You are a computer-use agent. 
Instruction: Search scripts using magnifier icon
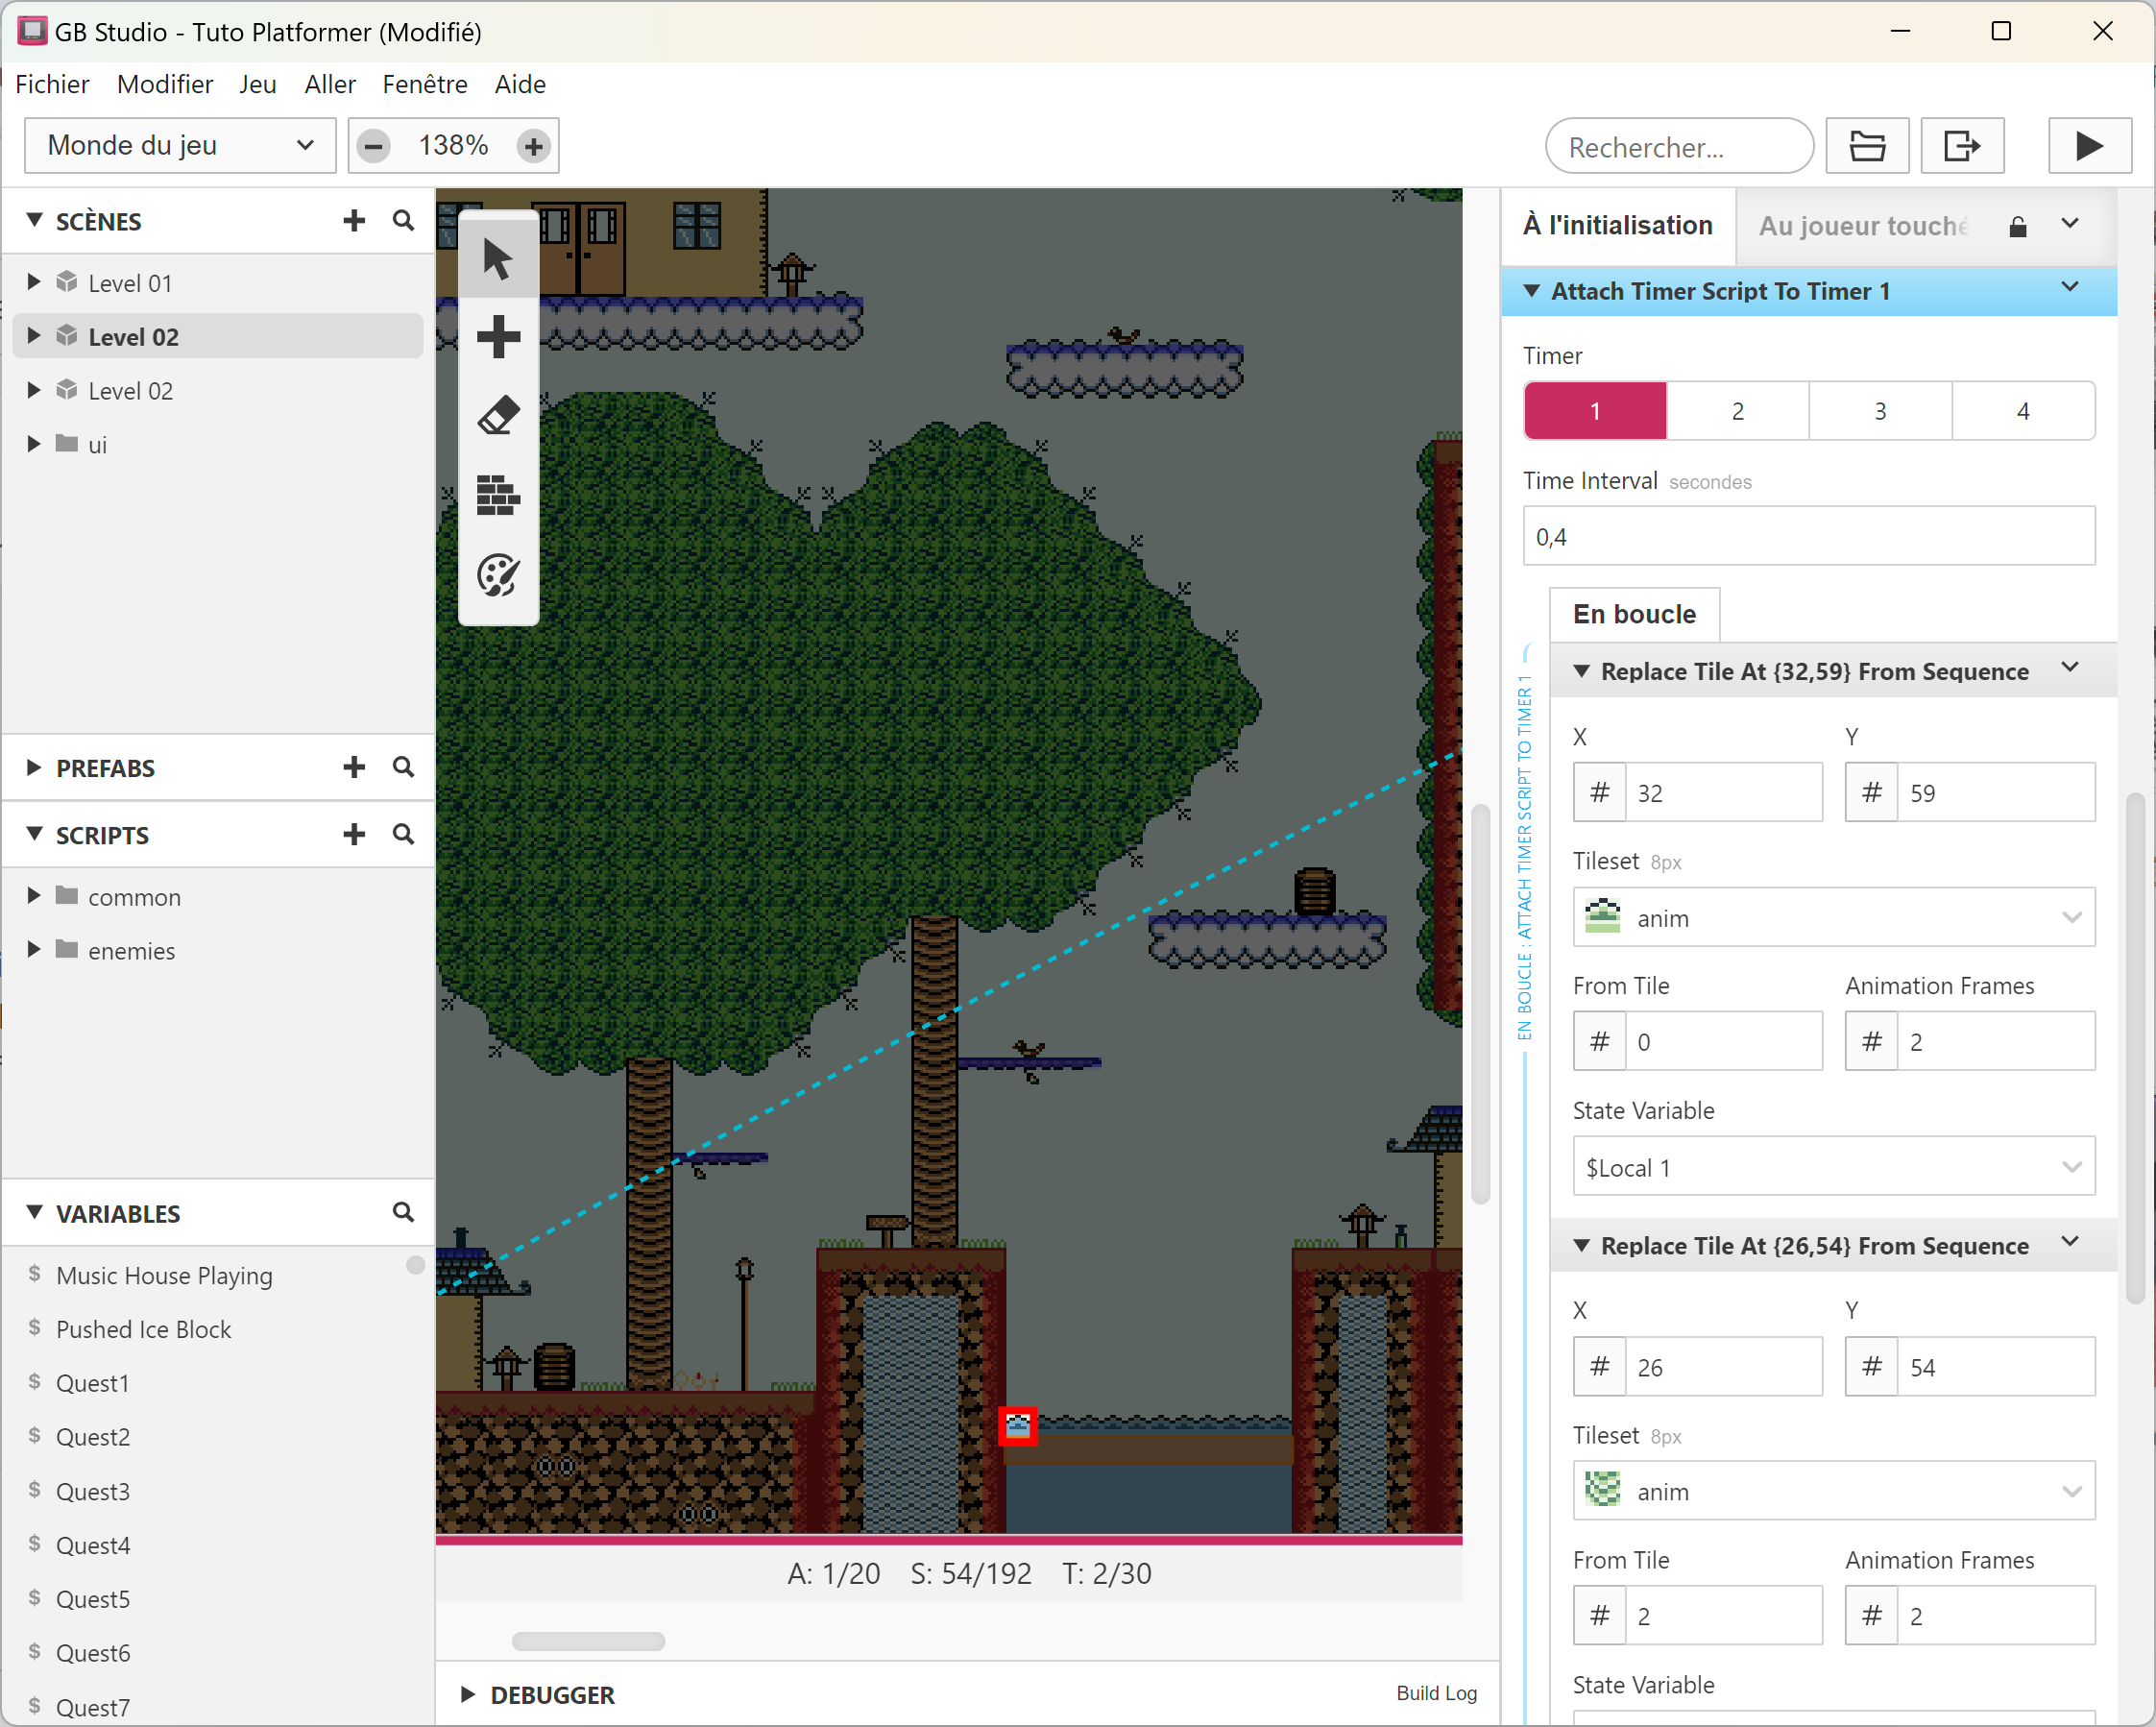pyautogui.click(x=403, y=834)
